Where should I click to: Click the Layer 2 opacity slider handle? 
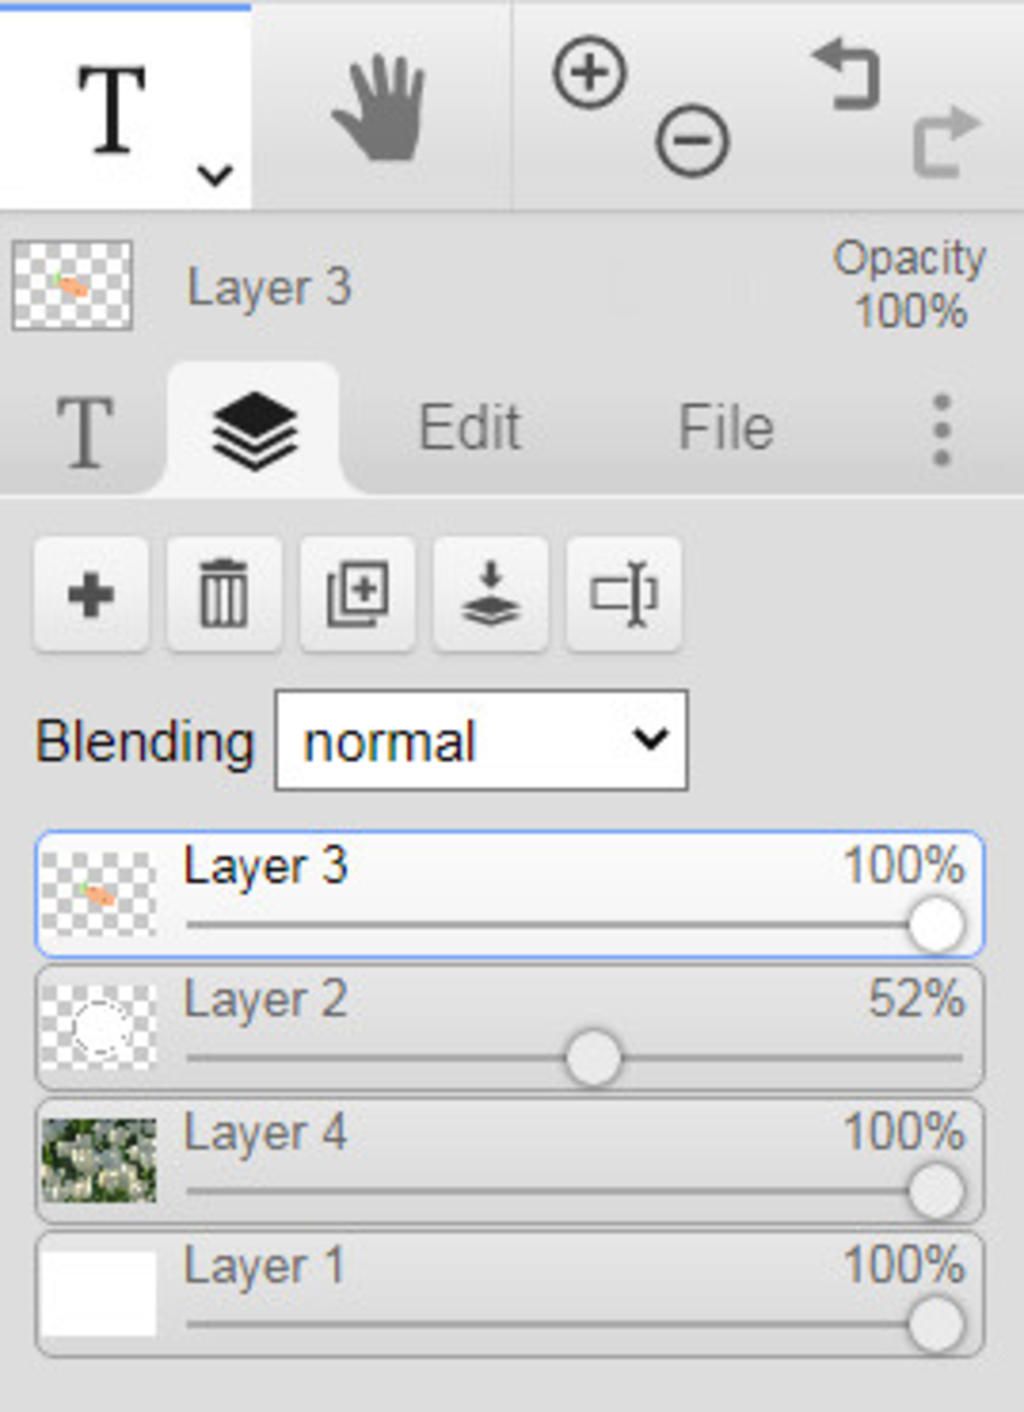[593, 1058]
